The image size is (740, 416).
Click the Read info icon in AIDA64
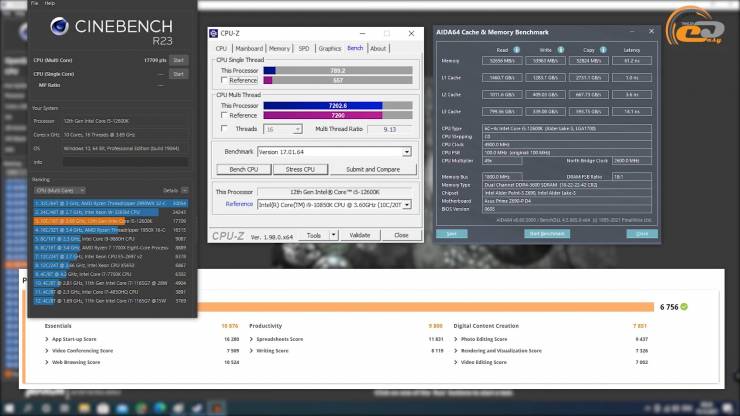point(516,50)
